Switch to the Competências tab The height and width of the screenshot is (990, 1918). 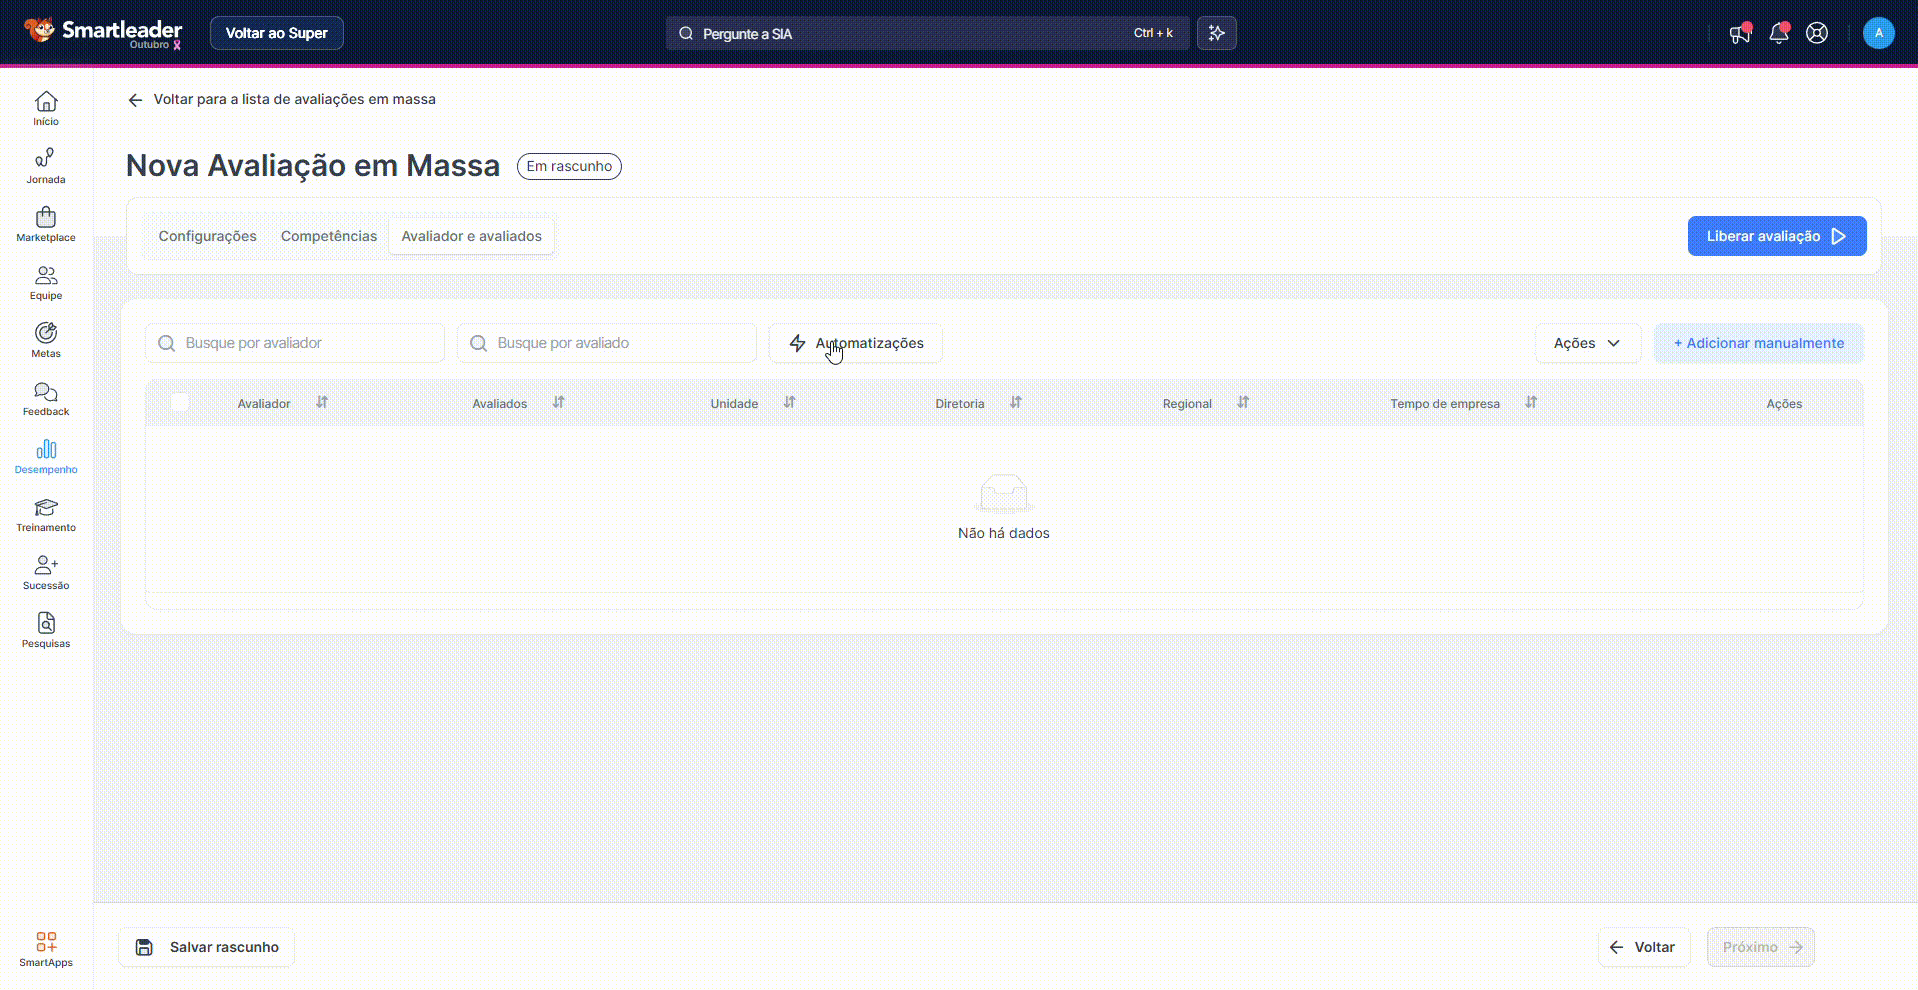click(329, 236)
